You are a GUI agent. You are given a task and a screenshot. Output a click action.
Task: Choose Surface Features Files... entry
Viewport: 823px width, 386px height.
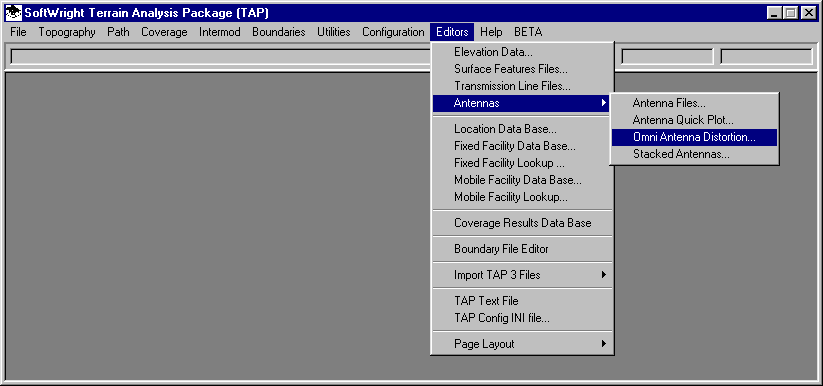[x=522, y=69]
